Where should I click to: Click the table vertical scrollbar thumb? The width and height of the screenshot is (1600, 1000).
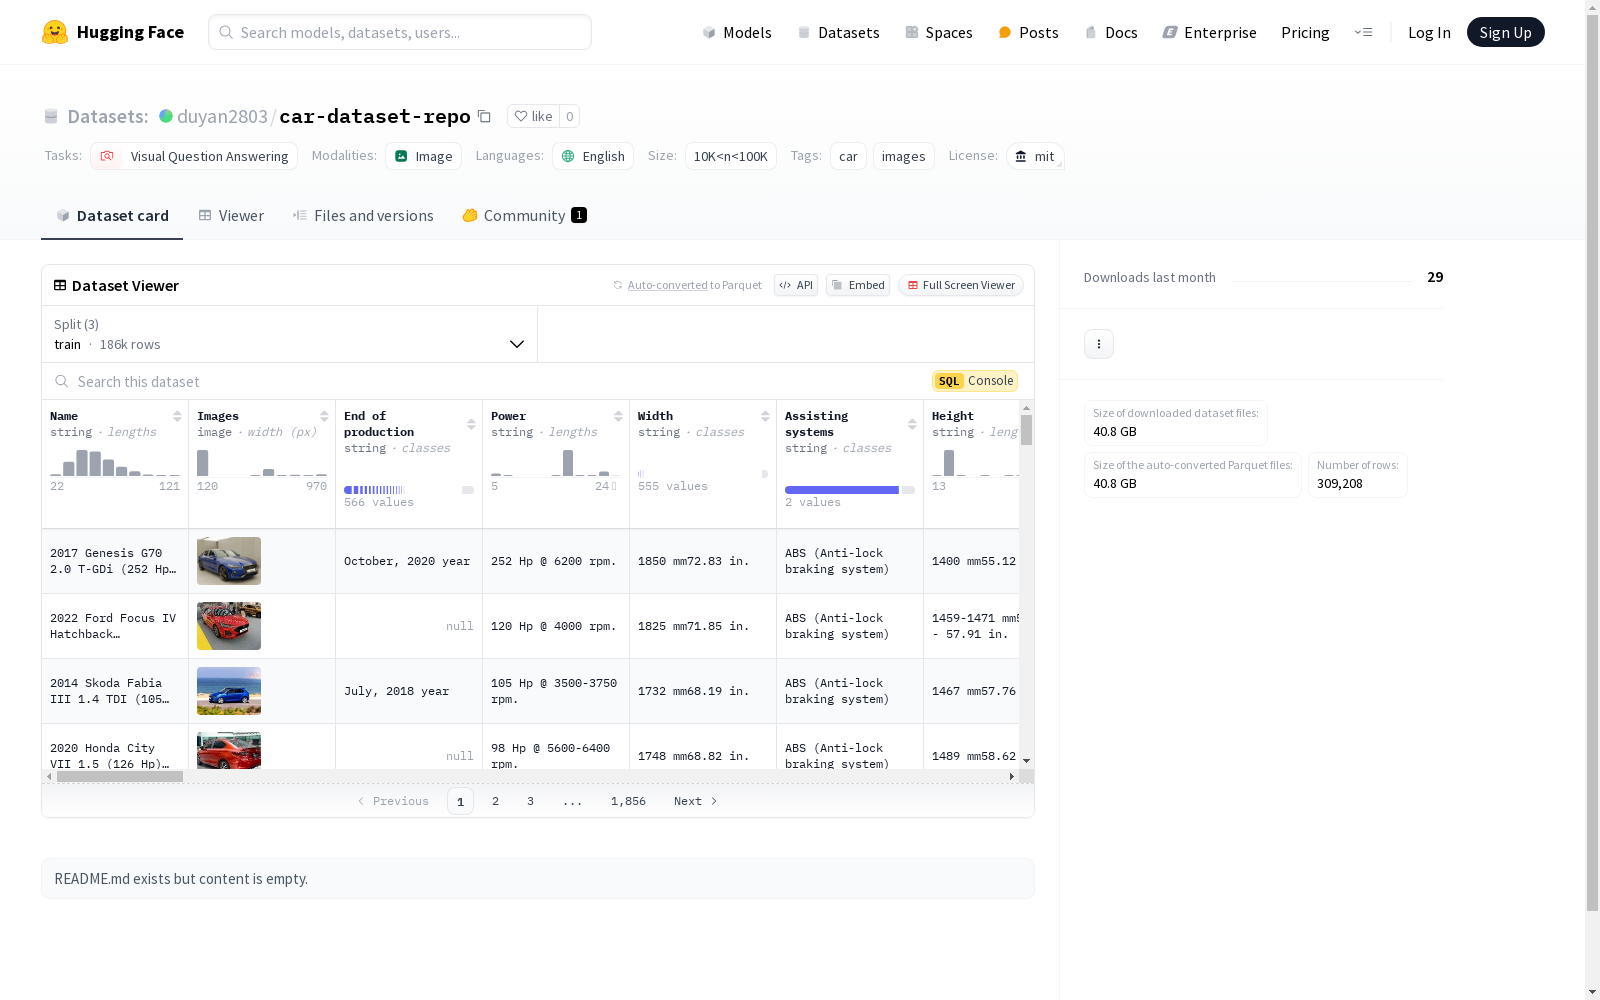[x=1027, y=430]
